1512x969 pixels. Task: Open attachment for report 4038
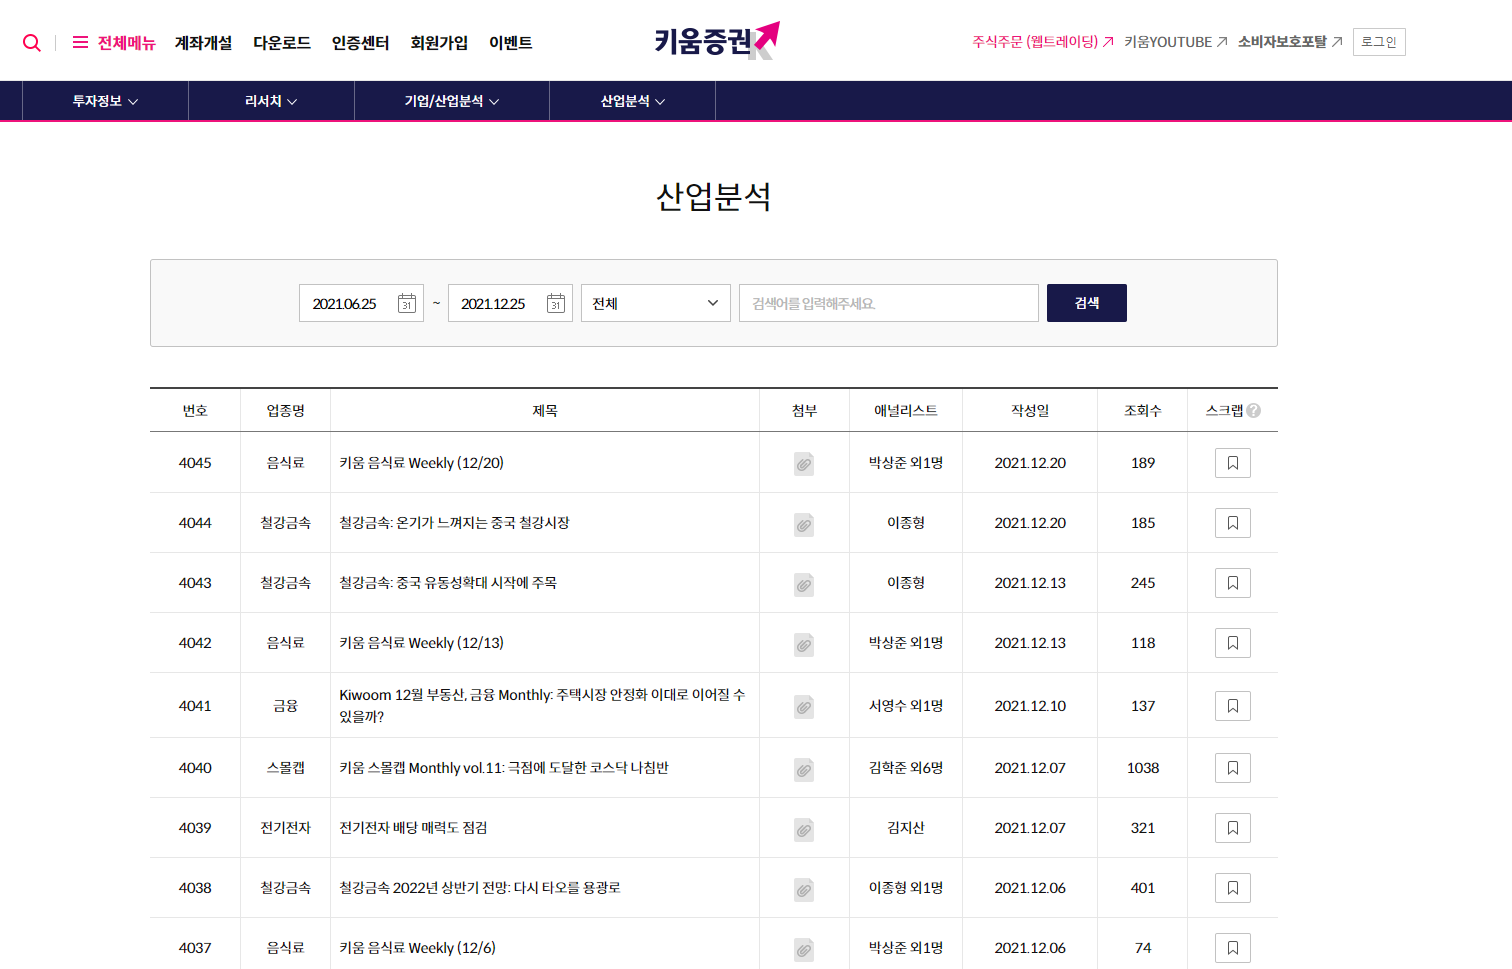click(804, 889)
